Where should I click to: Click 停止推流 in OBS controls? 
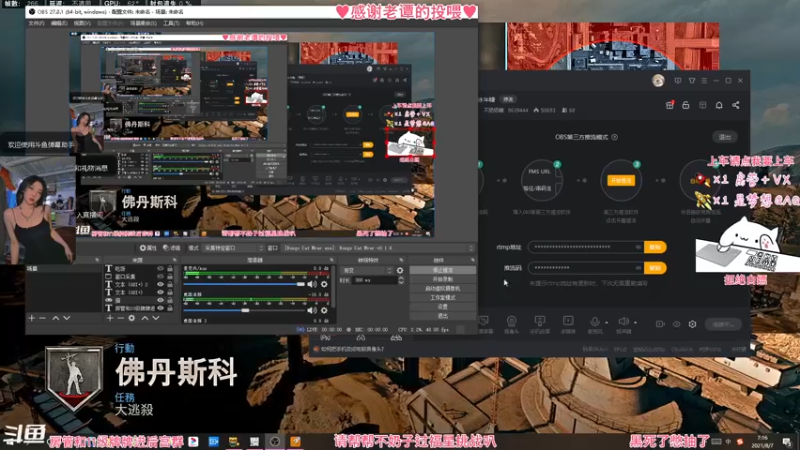pos(442,270)
